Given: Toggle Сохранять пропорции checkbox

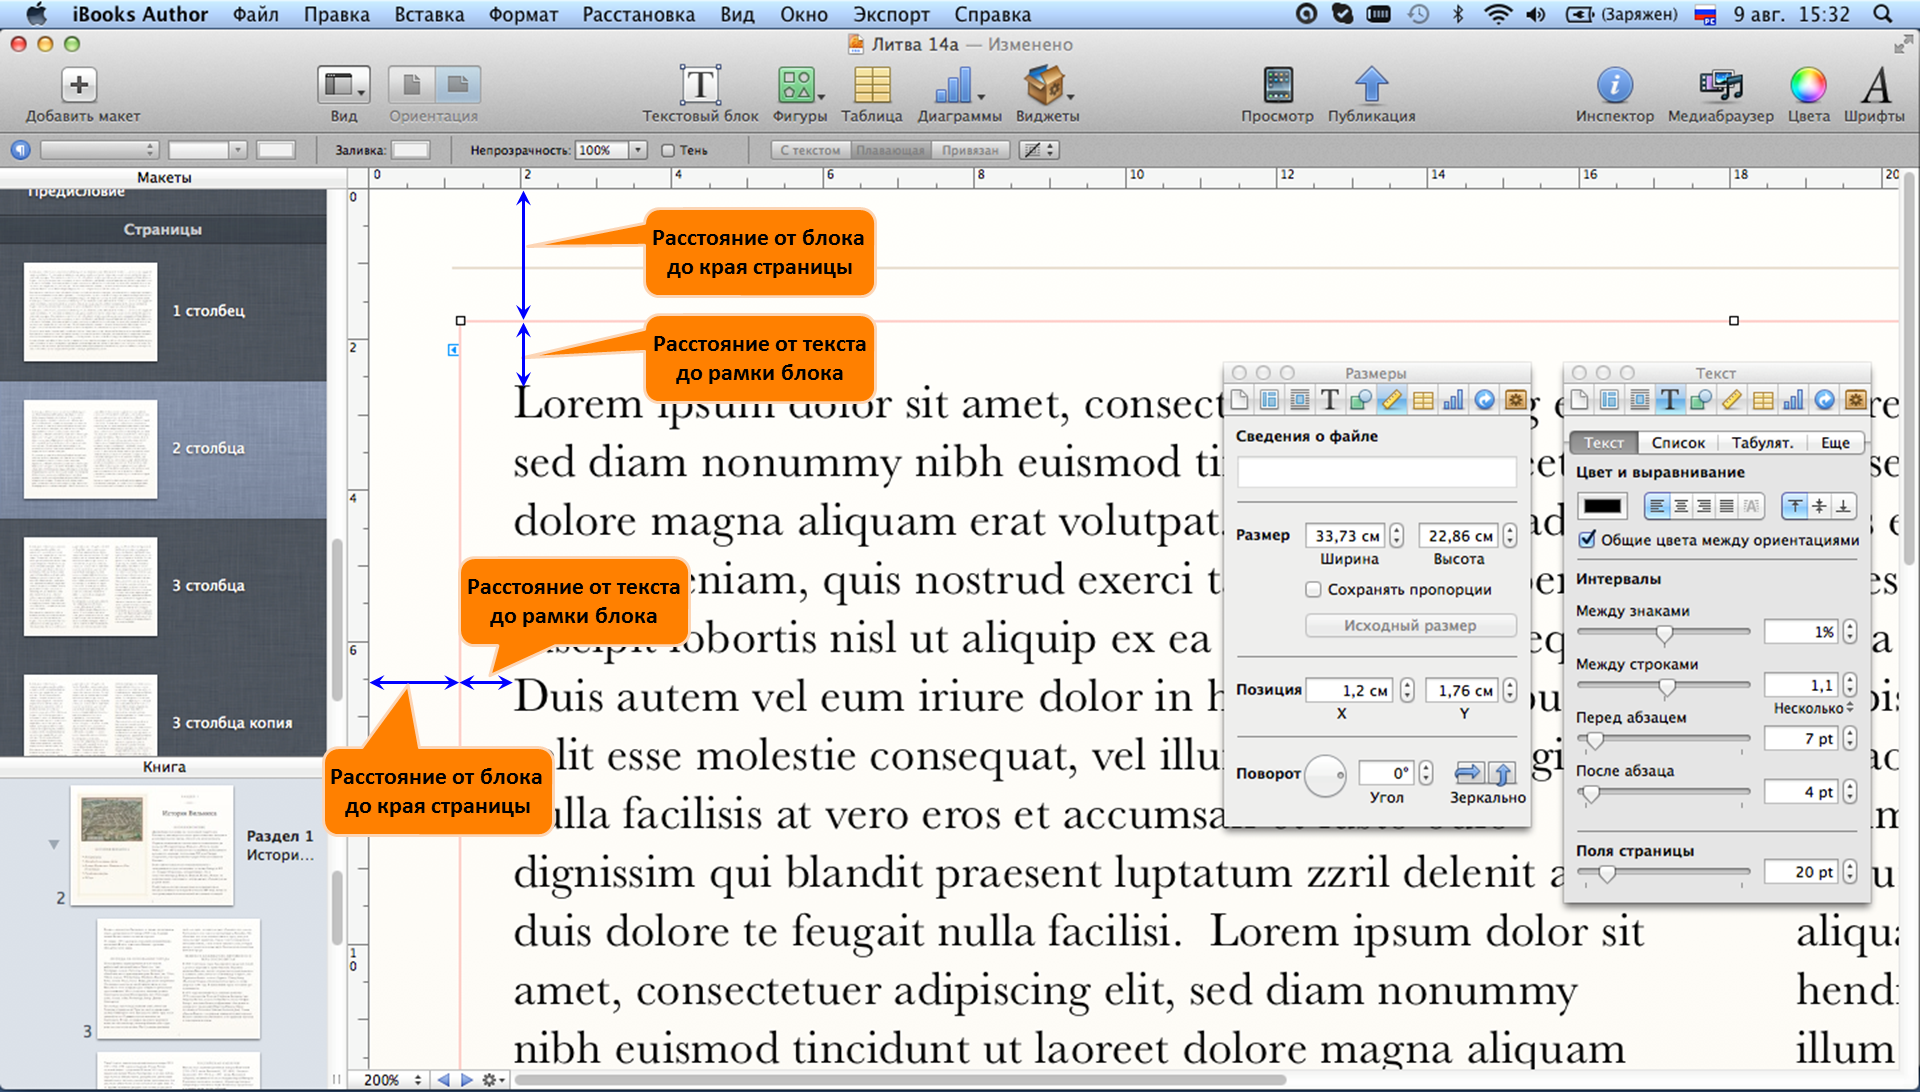Looking at the screenshot, I should click(x=1313, y=590).
